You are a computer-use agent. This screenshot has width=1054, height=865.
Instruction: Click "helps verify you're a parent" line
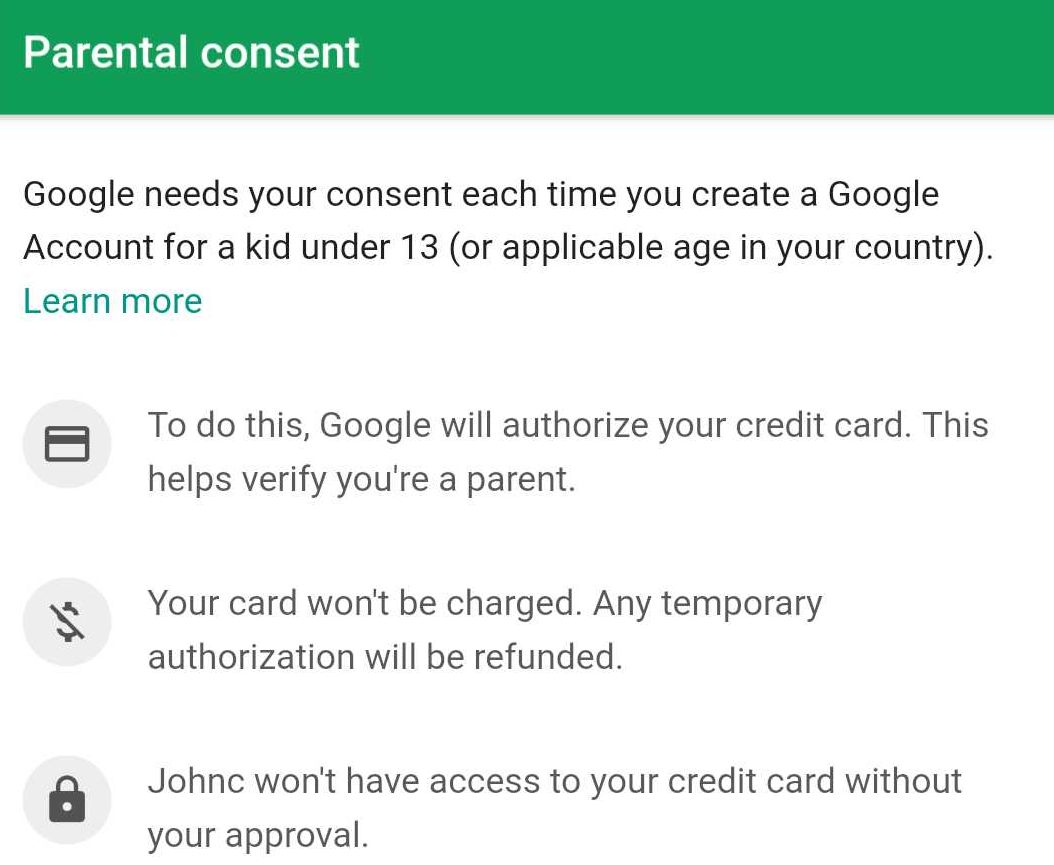pyautogui.click(x=361, y=479)
